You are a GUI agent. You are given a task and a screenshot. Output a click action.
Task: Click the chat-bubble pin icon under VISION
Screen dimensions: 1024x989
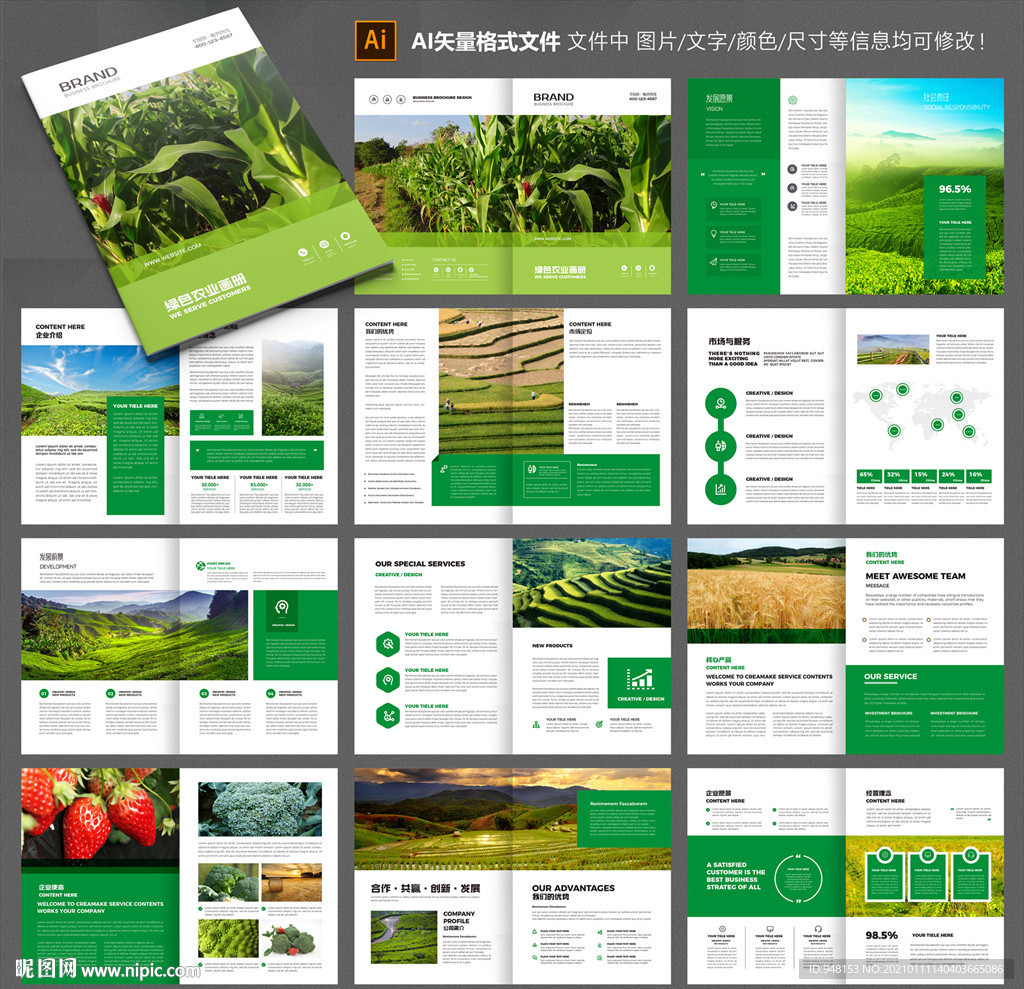(714, 205)
